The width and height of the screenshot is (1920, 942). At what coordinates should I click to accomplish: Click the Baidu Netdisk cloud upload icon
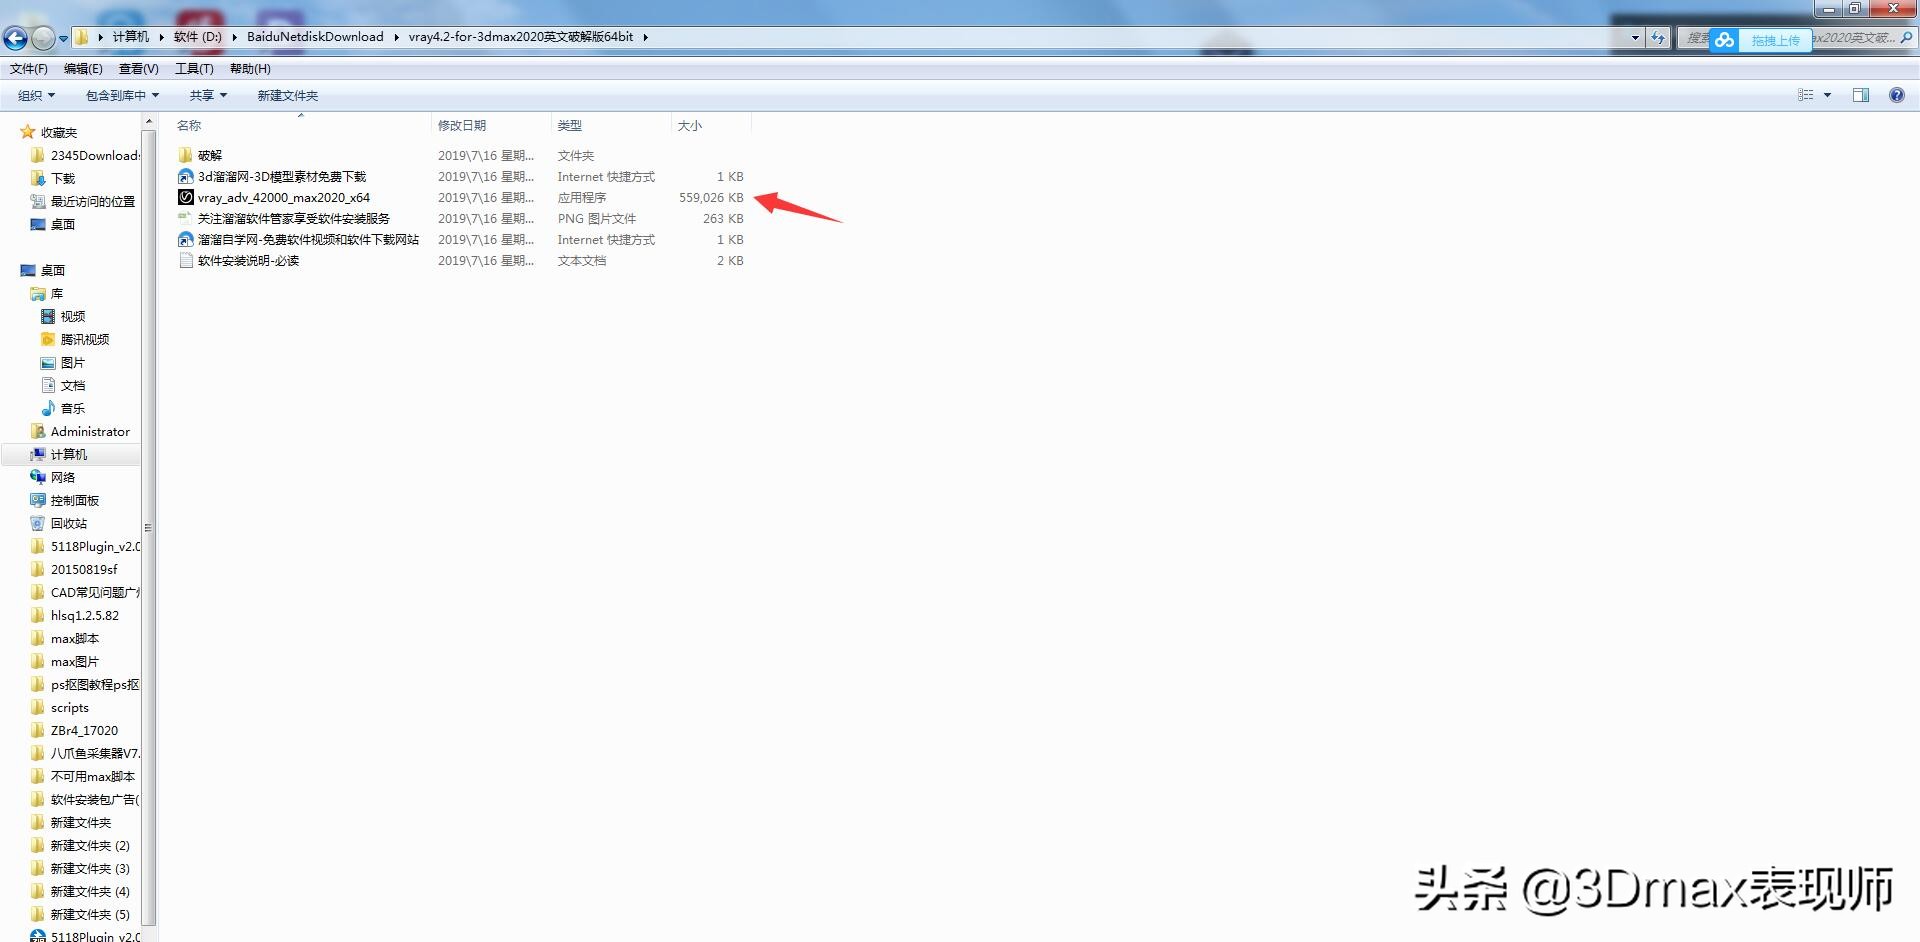tap(1723, 40)
